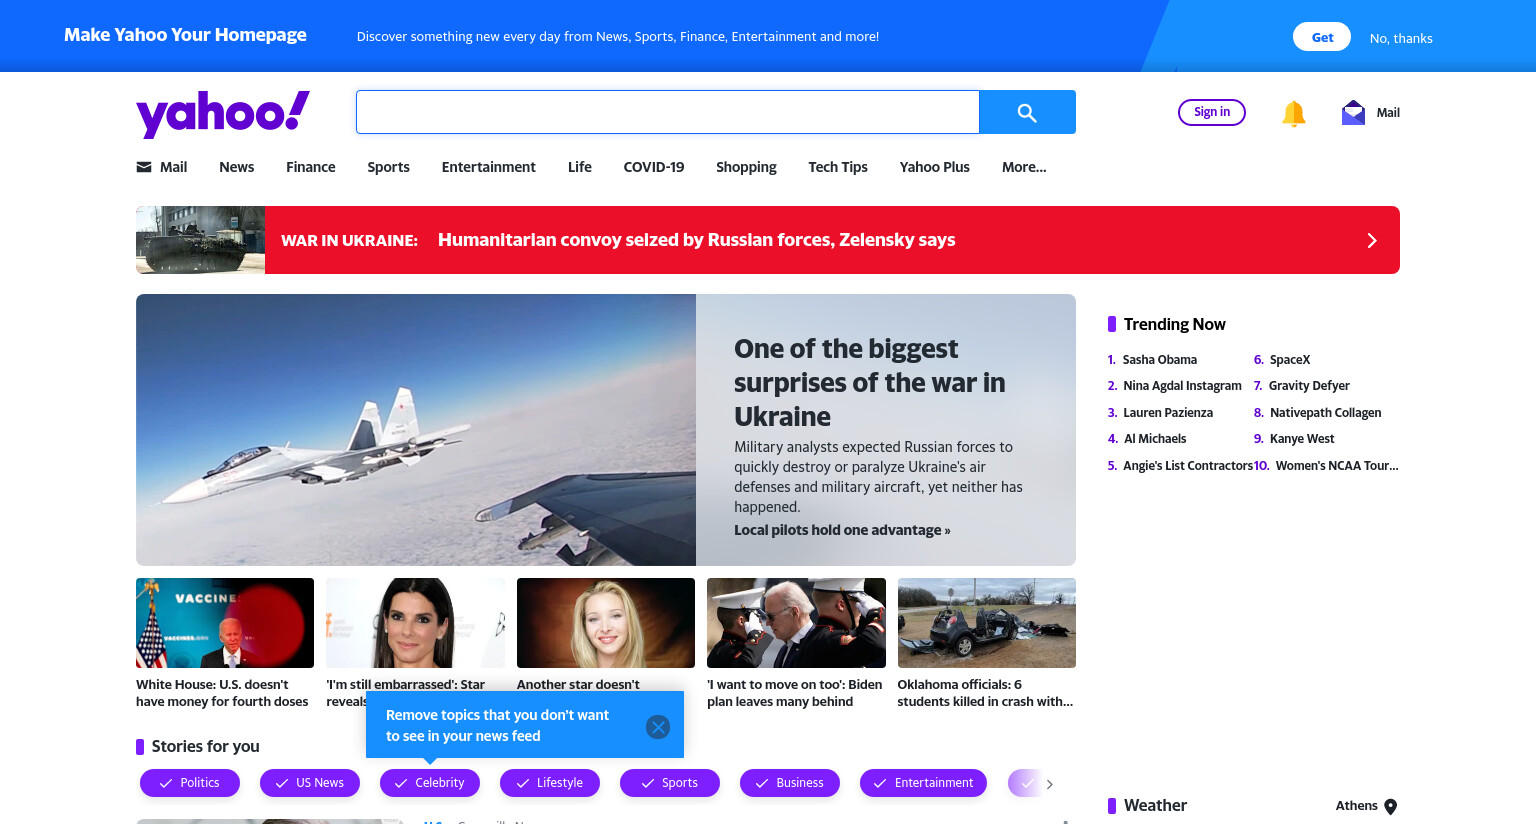Screen dimensions: 1536x824
Task: Open COVID-19 section
Action: (x=654, y=167)
